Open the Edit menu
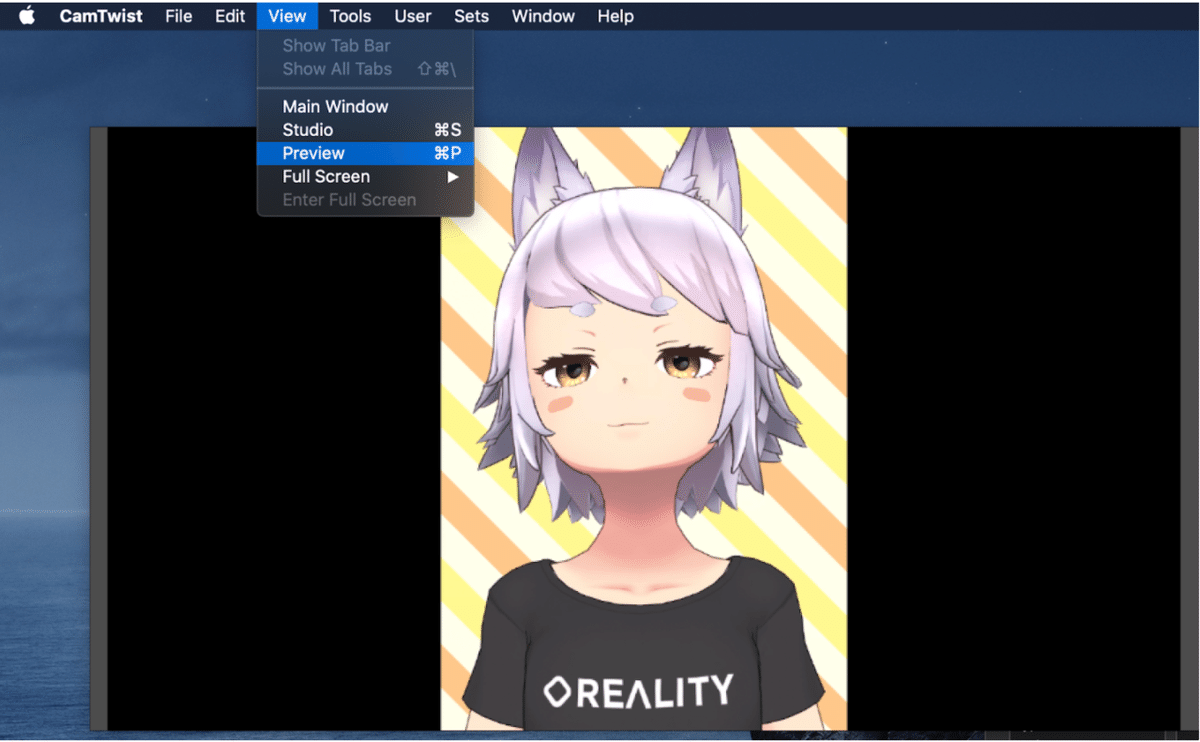Viewport: 1200px width, 742px height. coord(230,16)
